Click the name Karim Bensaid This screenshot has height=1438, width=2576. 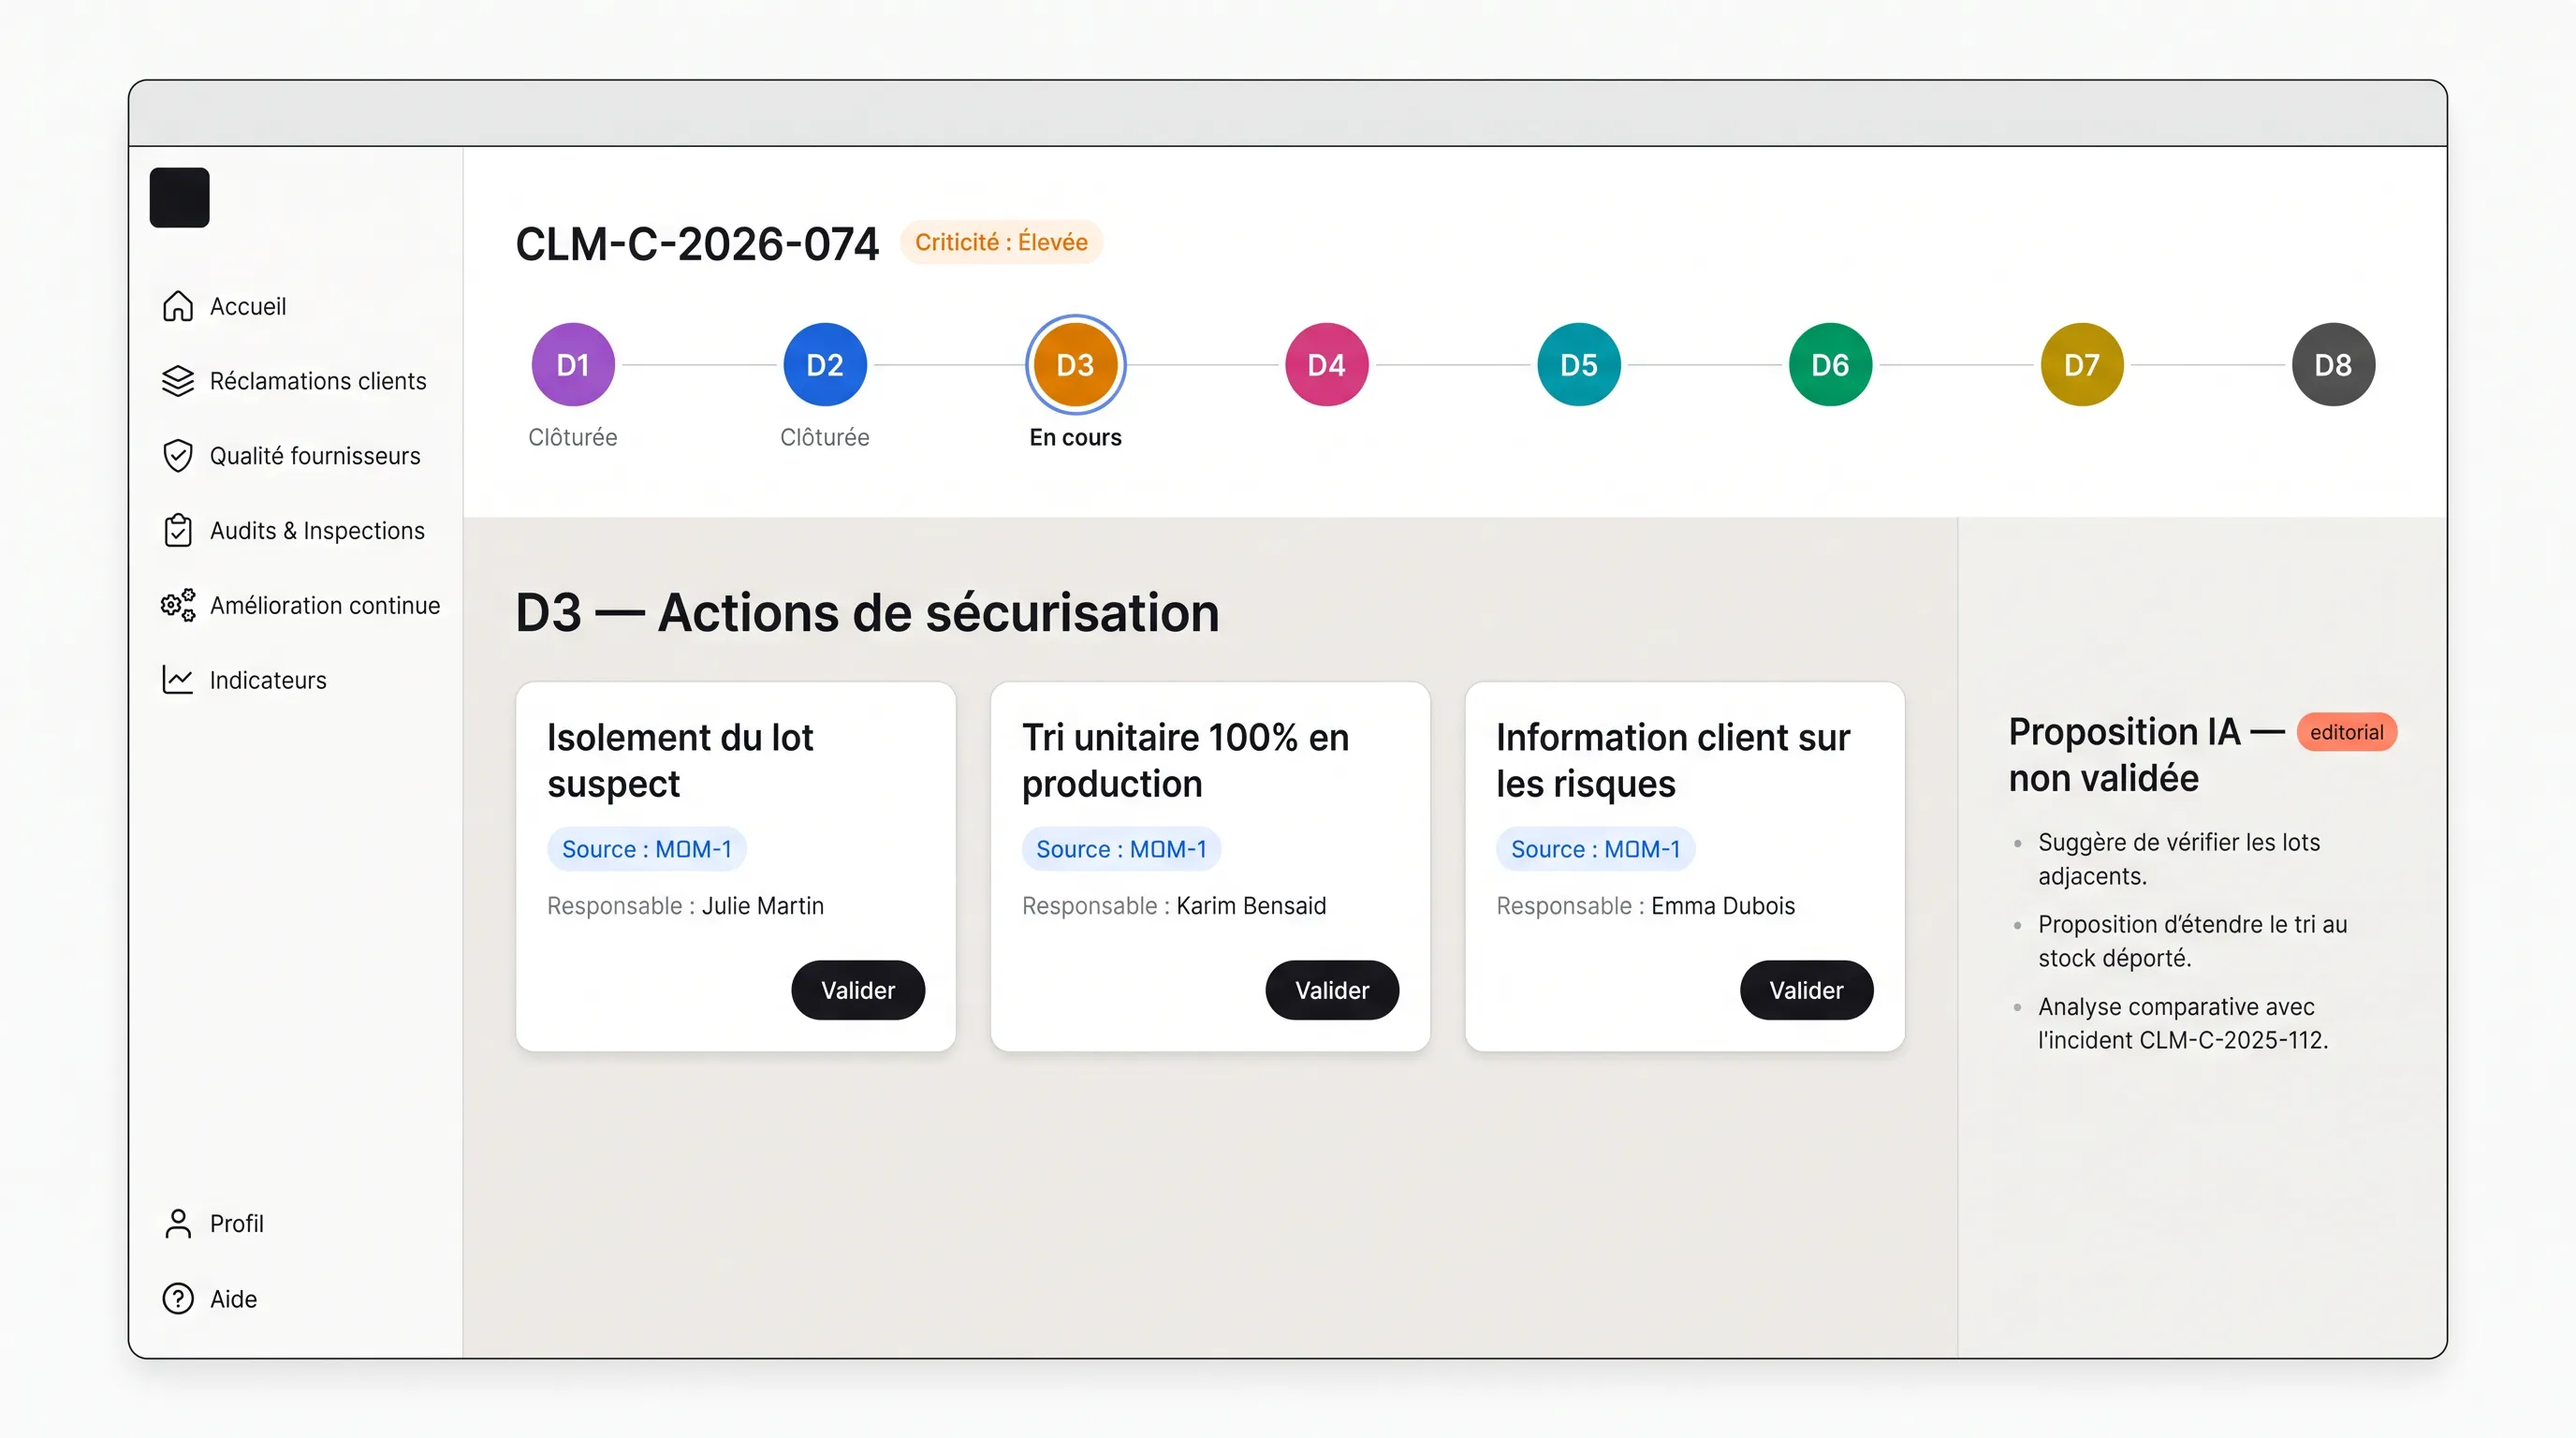1251,906
